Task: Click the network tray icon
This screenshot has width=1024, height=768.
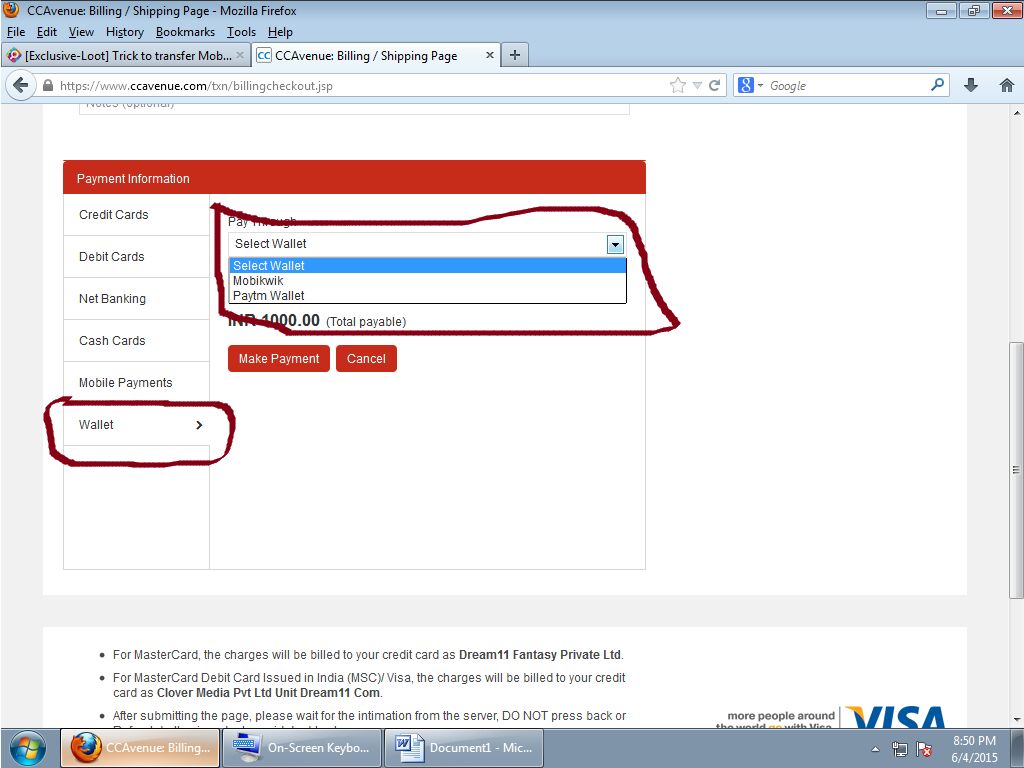Action: pyautogui.click(x=900, y=749)
